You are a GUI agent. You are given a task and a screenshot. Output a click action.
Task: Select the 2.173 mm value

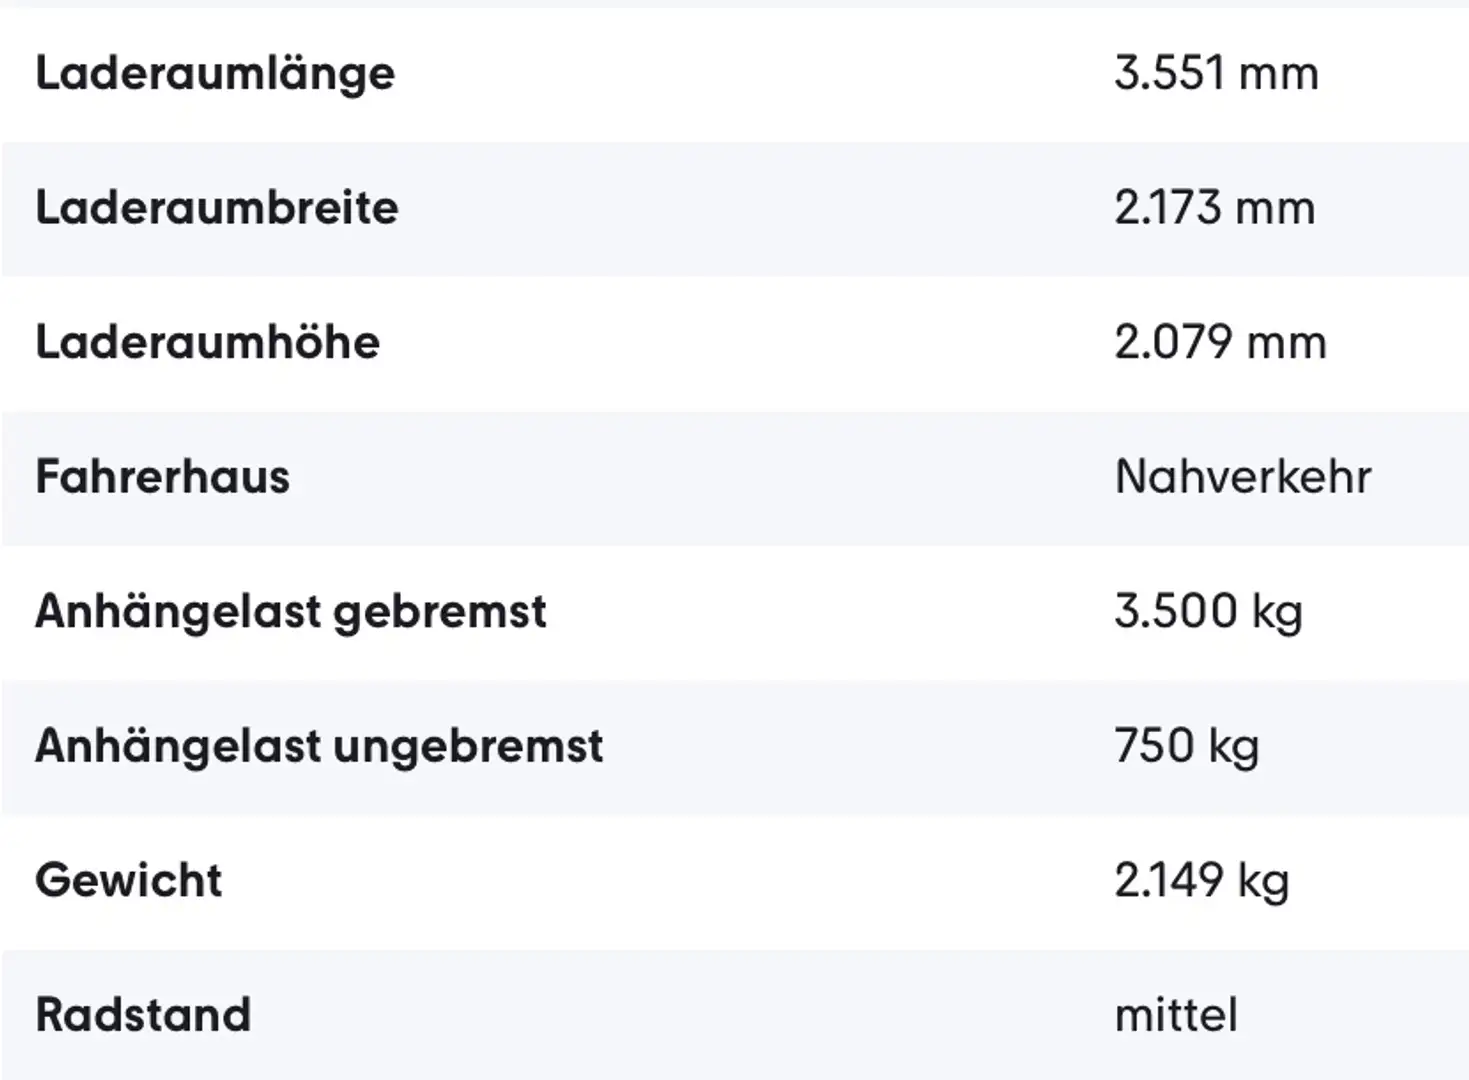(x=1214, y=208)
